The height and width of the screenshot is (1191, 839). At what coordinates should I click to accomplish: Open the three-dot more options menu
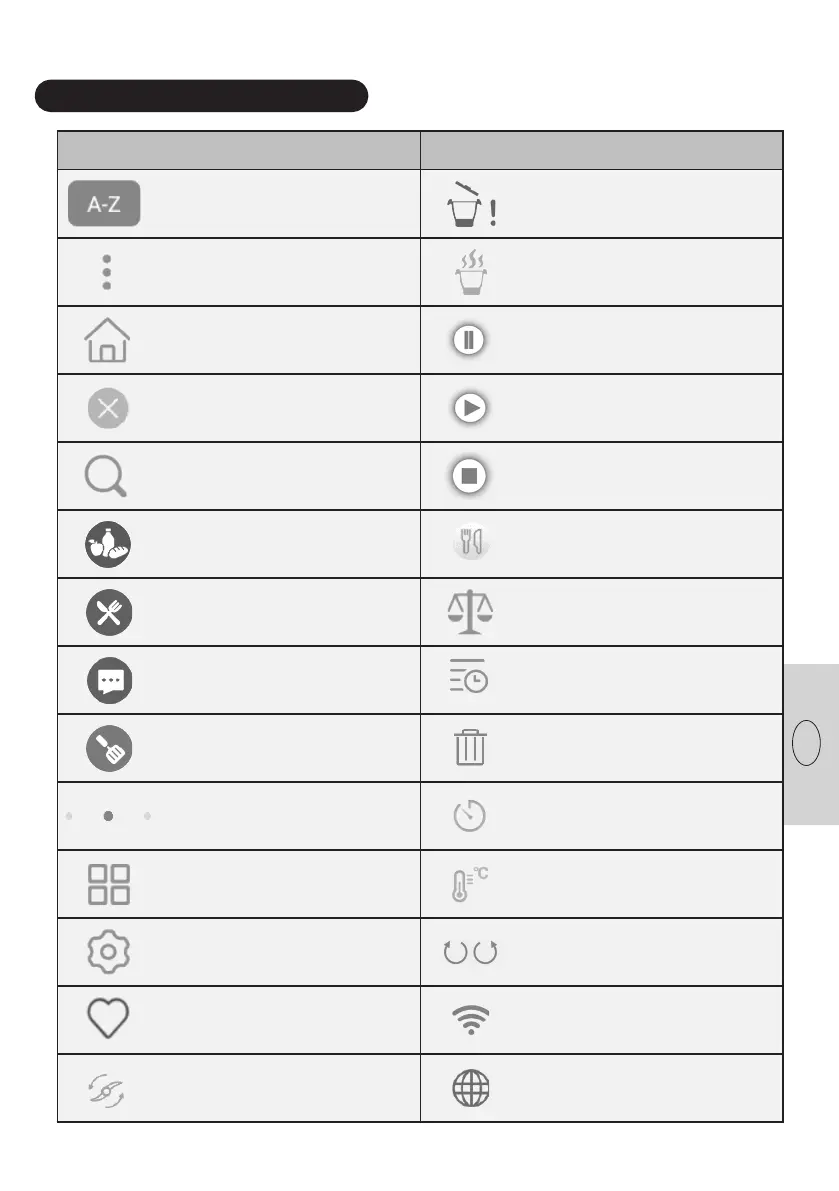point(106,272)
